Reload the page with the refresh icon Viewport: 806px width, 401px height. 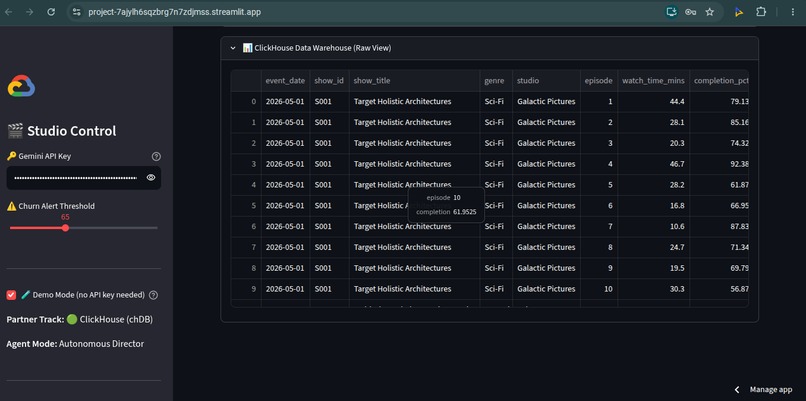(x=51, y=12)
